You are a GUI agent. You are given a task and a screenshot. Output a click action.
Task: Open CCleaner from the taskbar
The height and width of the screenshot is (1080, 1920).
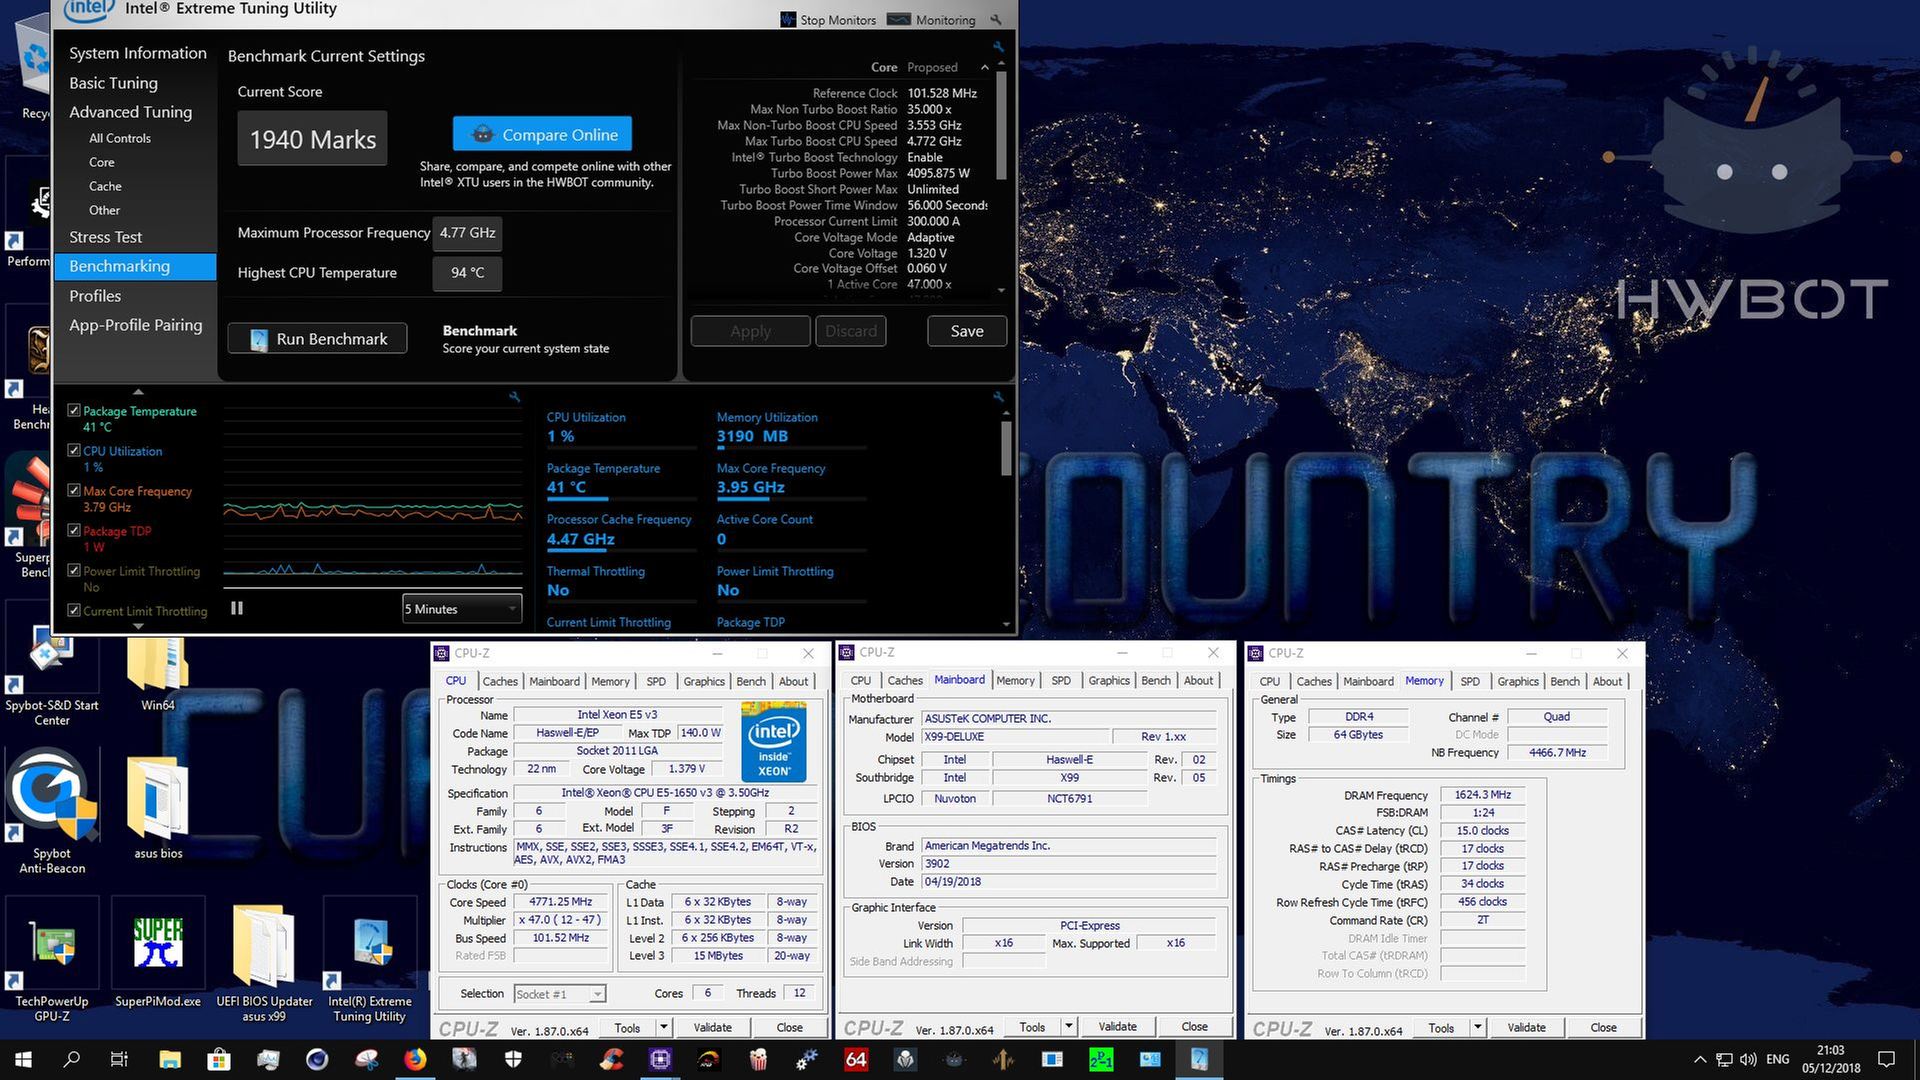611,1059
